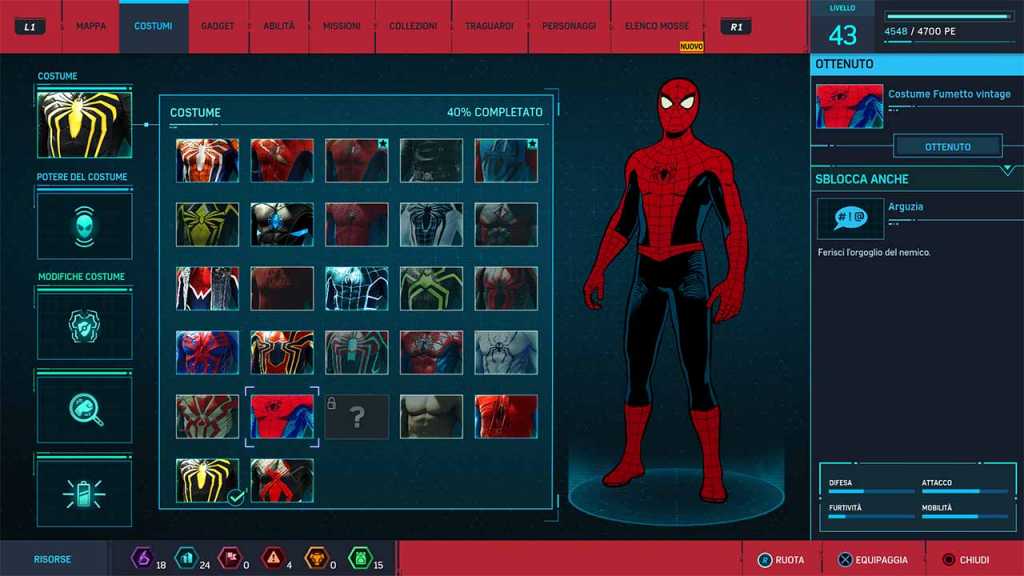Image resolution: width=1024 pixels, height=576 pixels.
Task: Click the Arguzia speech bubble icon
Action: click(850, 218)
